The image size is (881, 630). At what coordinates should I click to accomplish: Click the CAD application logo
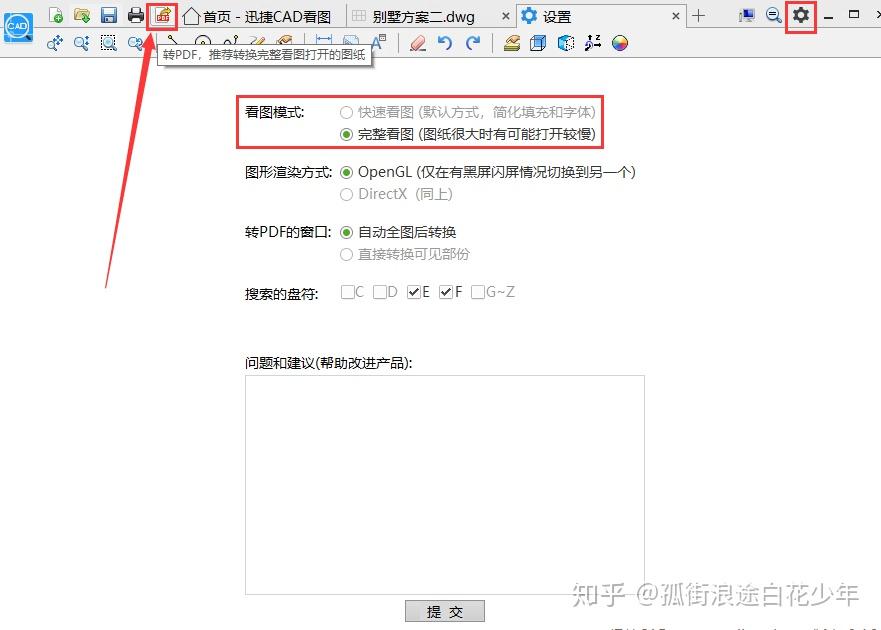pos(18,27)
